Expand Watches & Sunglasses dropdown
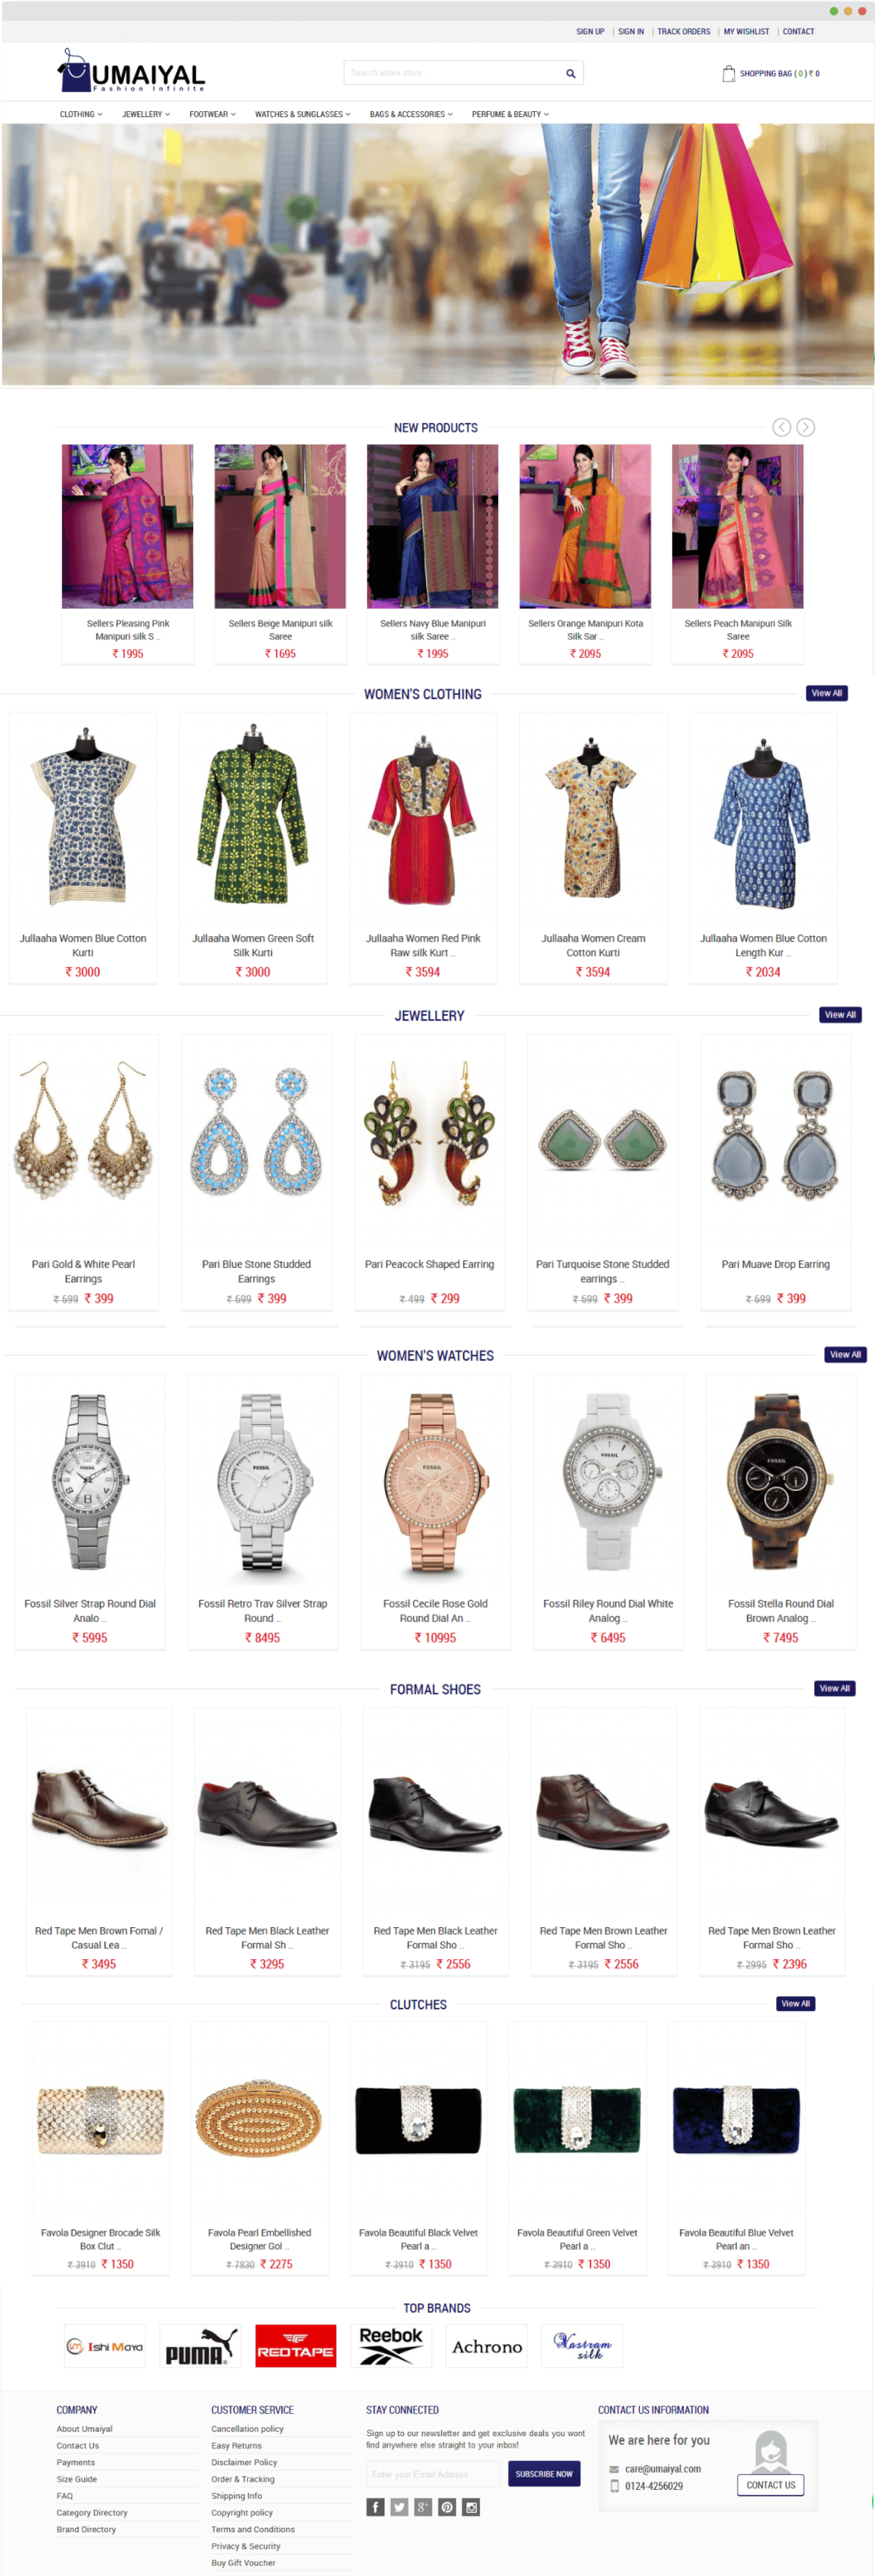The height and width of the screenshot is (2576, 875). tap(303, 114)
